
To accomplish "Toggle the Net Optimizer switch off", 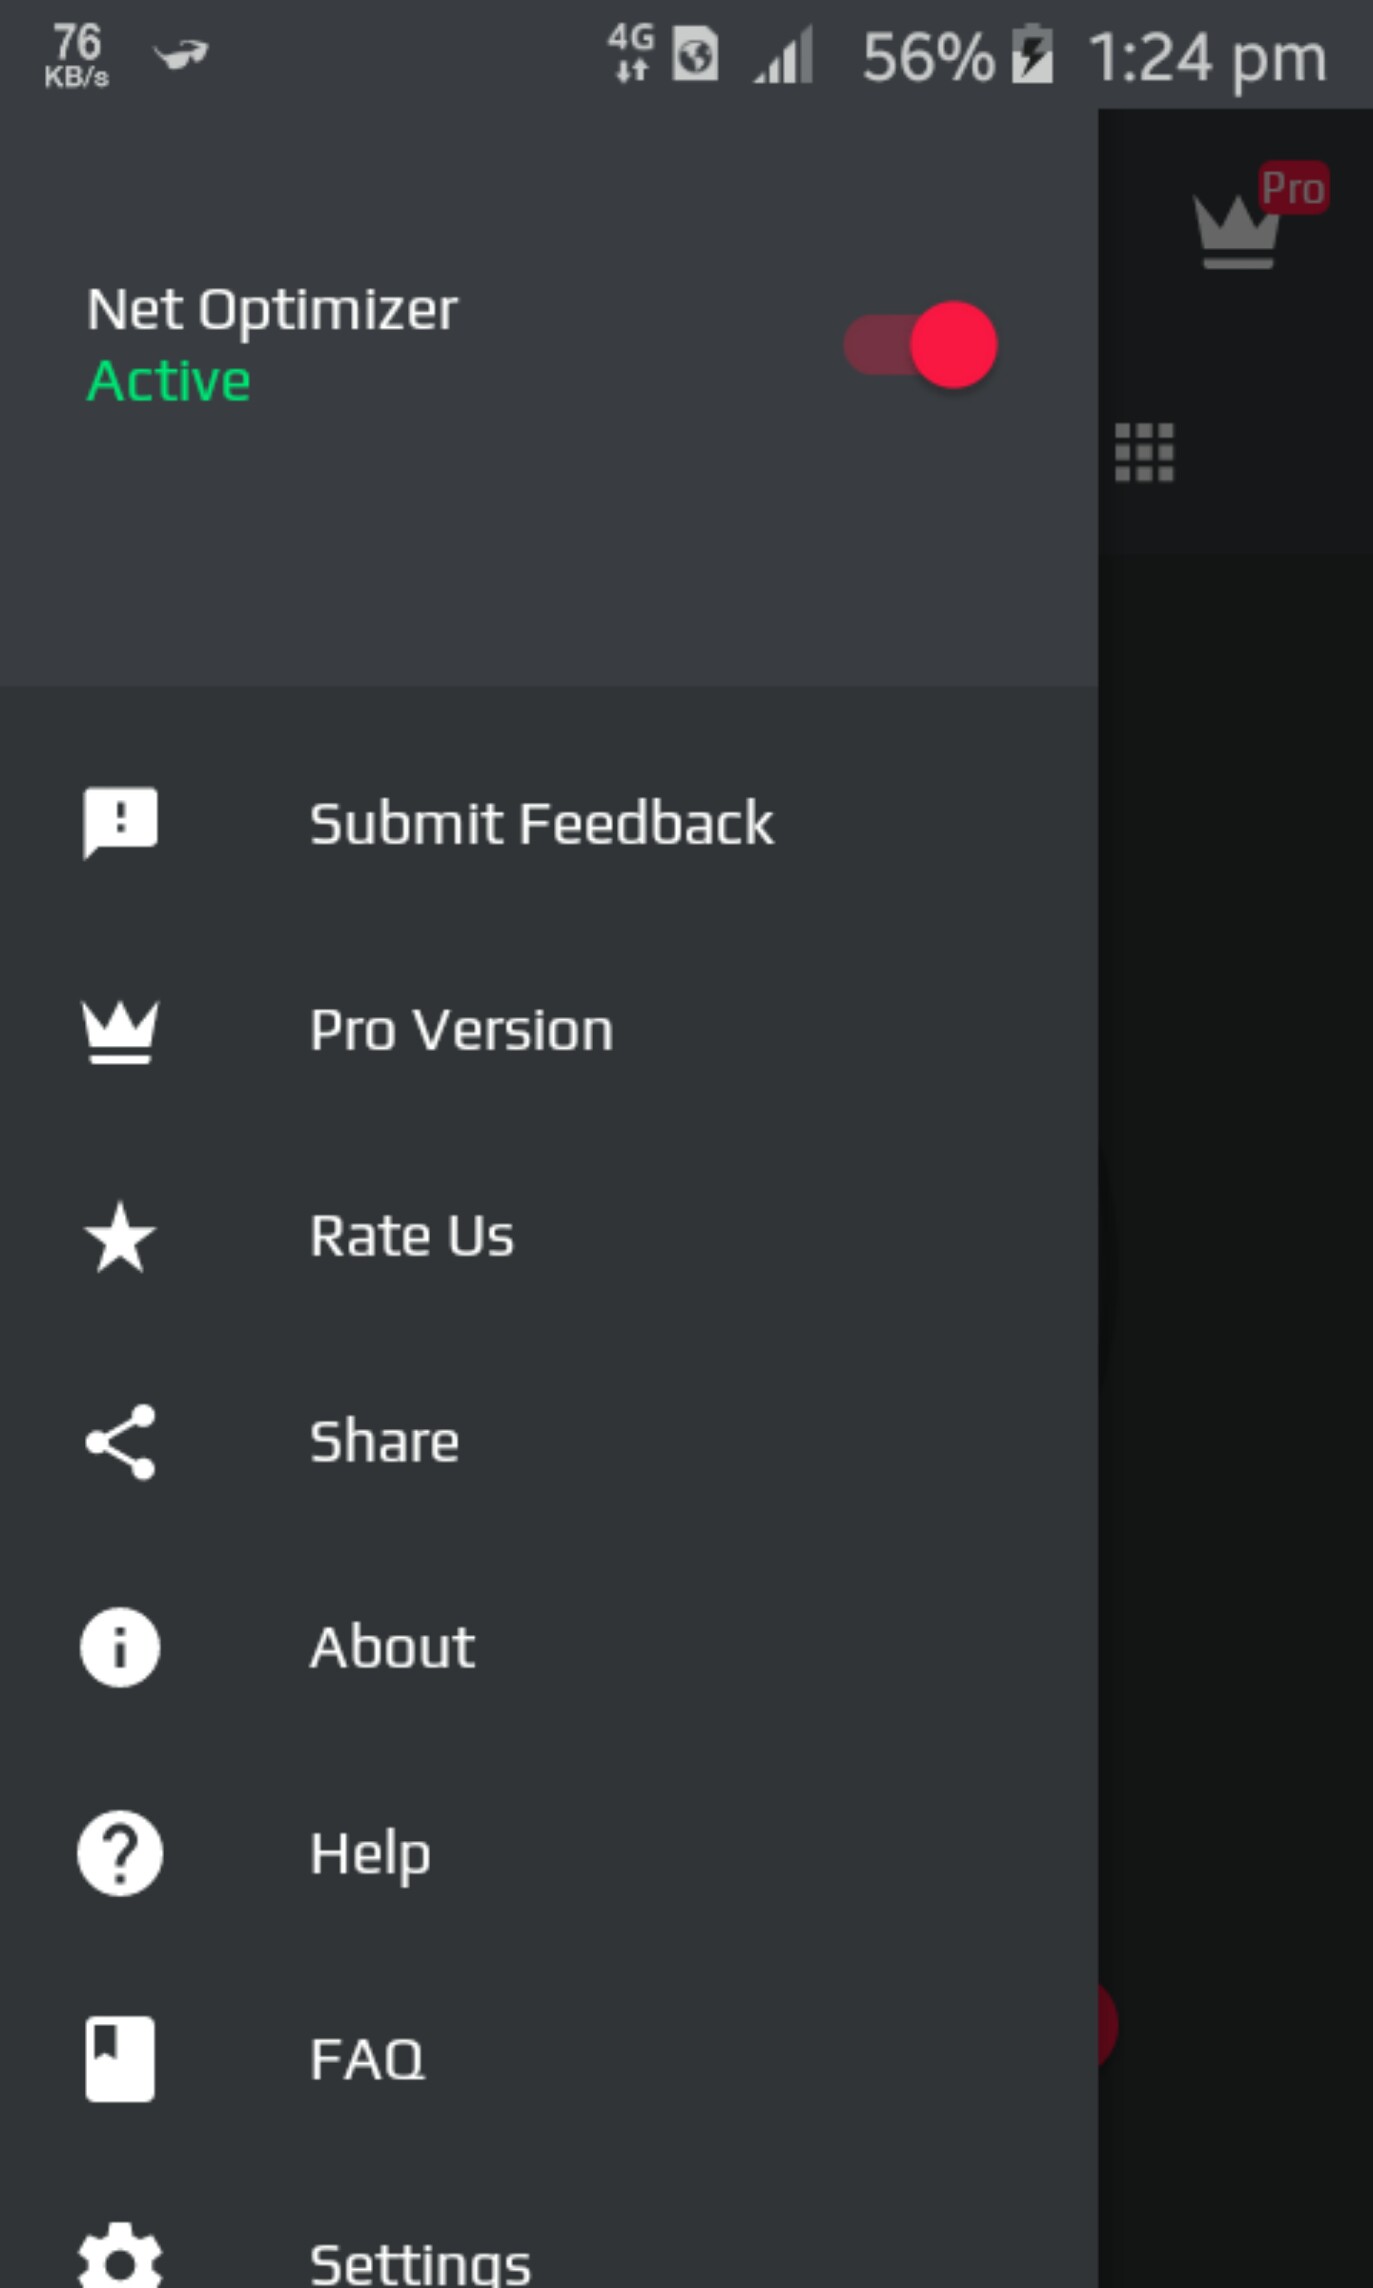I will point(920,345).
